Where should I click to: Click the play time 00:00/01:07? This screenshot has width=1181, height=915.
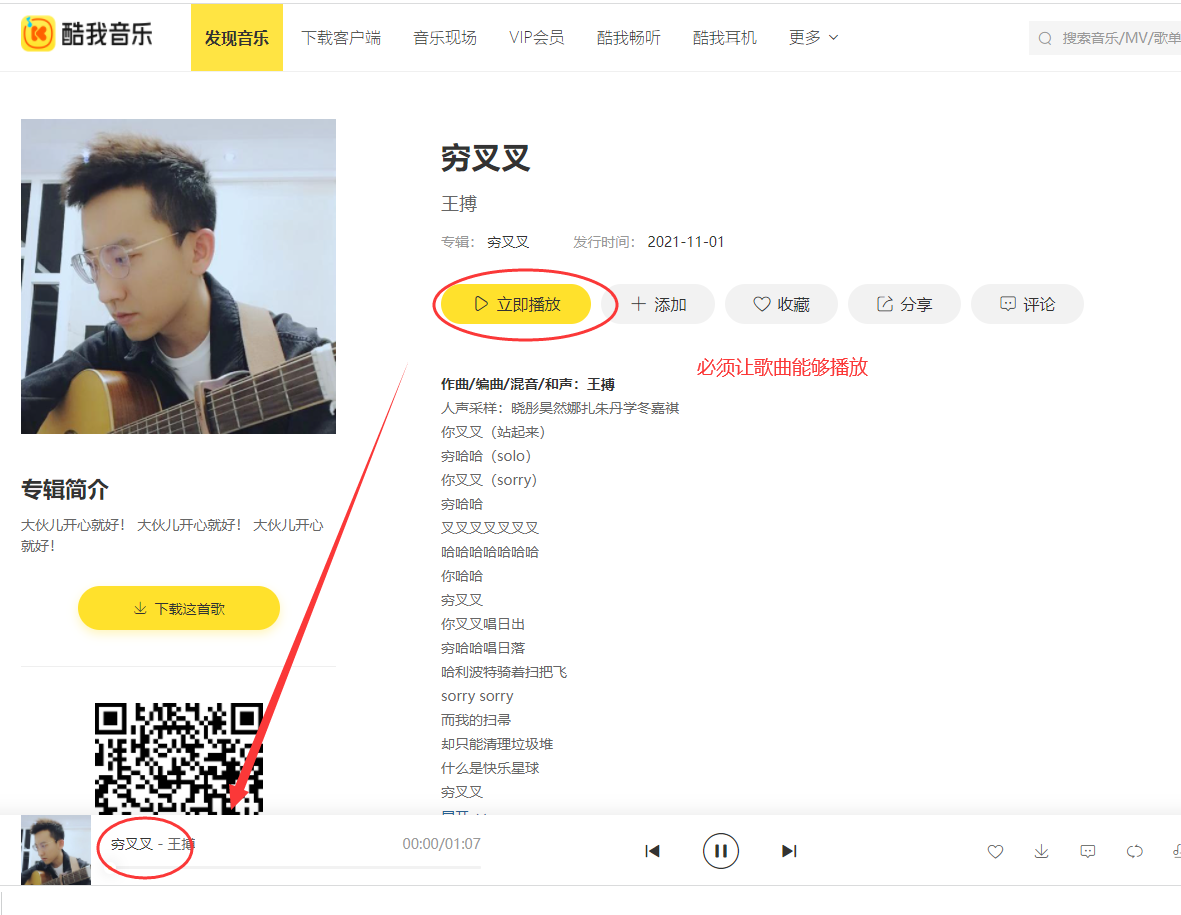pos(441,843)
